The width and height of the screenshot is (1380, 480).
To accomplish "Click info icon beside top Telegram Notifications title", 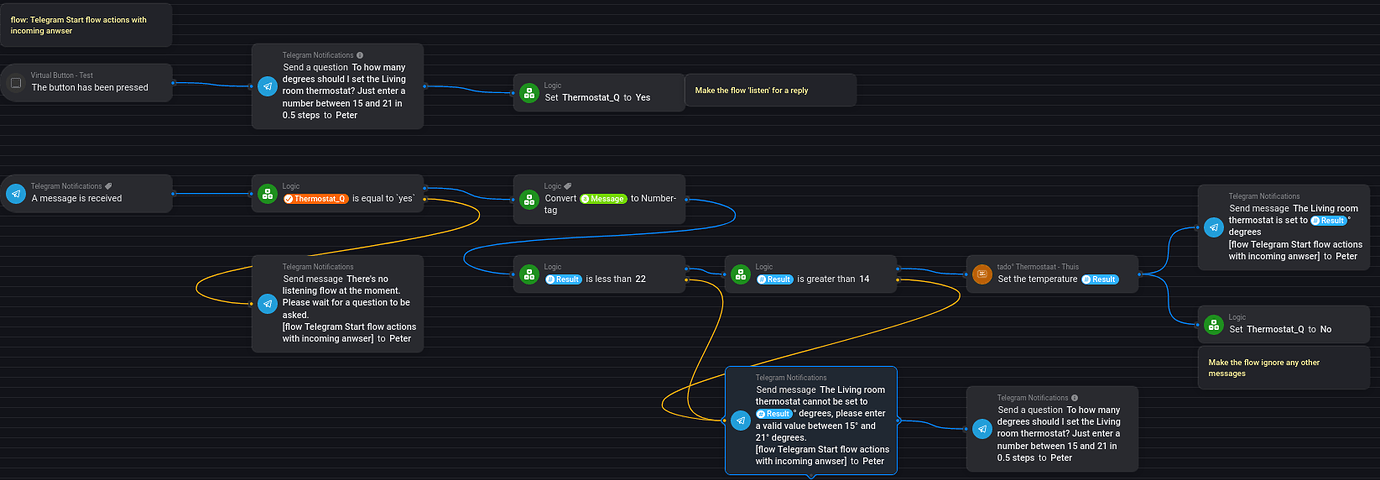I will pyautogui.click(x=360, y=55).
